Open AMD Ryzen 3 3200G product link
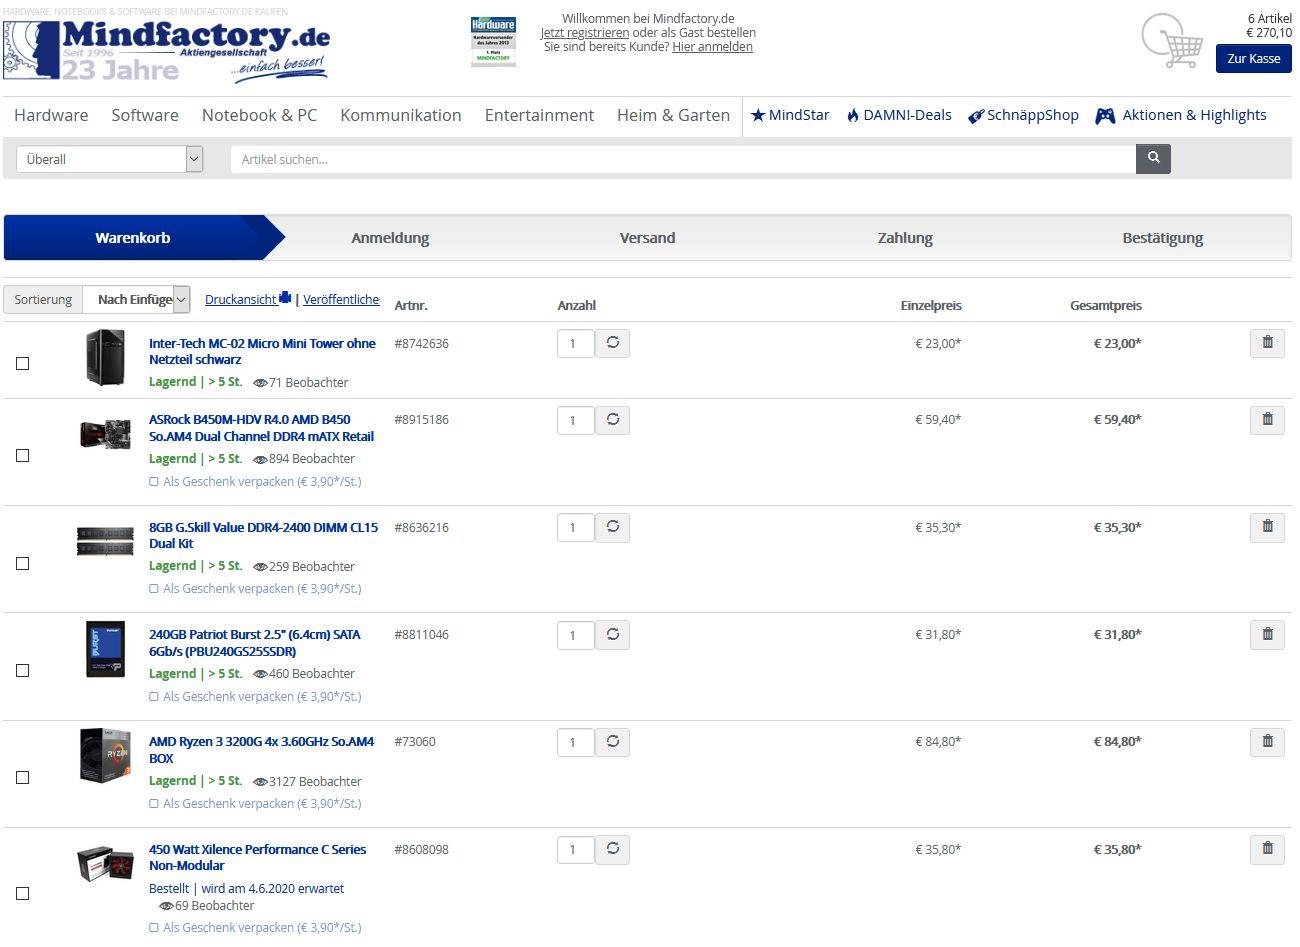This screenshot has width=1300, height=947. (261, 750)
